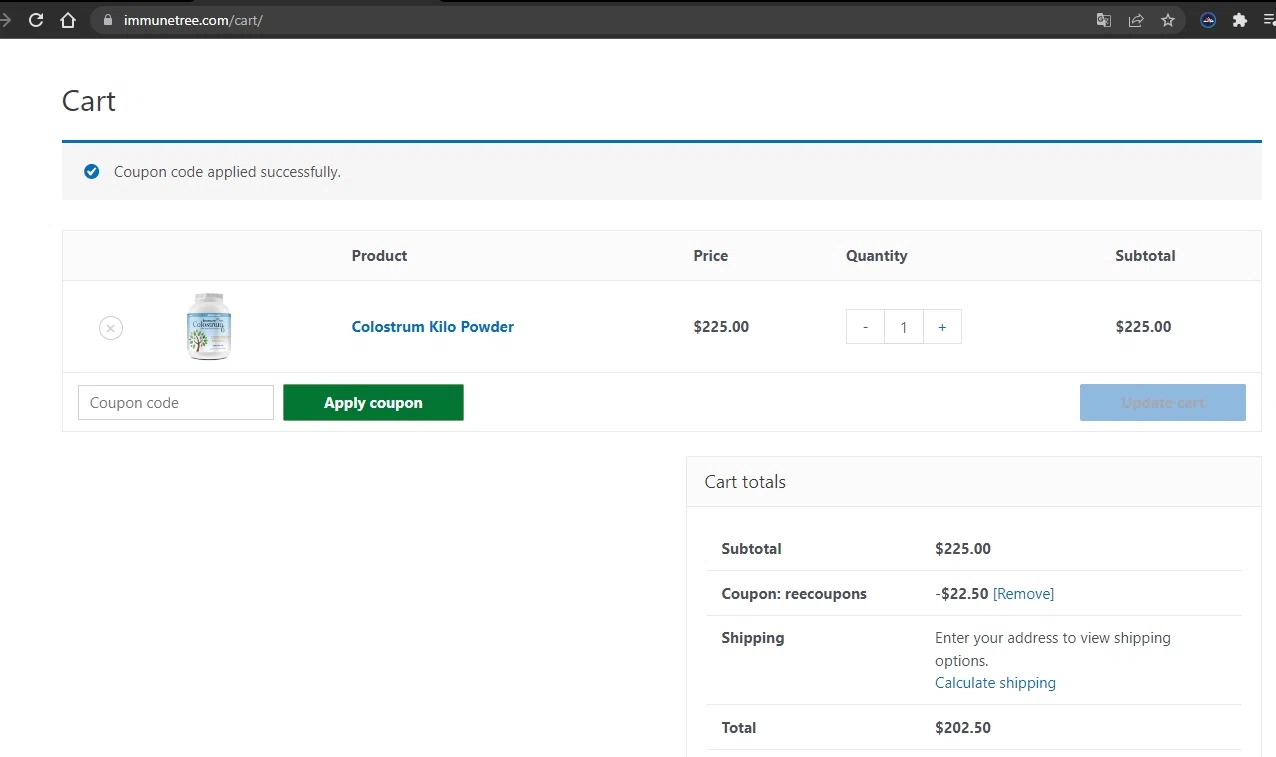Click the Shipping label in cart totals
Viewport: 1276px width, 757px height.
click(x=753, y=638)
